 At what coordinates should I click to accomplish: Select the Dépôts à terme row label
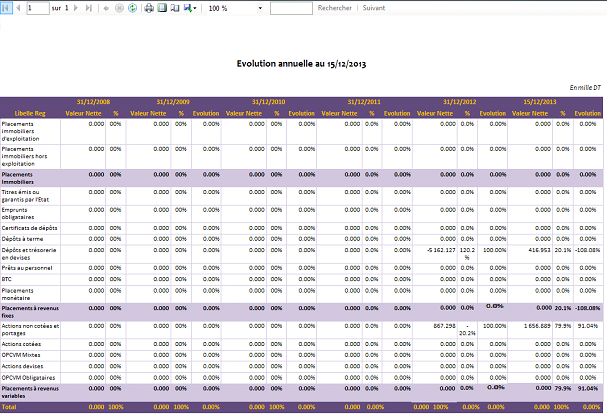click(22, 239)
